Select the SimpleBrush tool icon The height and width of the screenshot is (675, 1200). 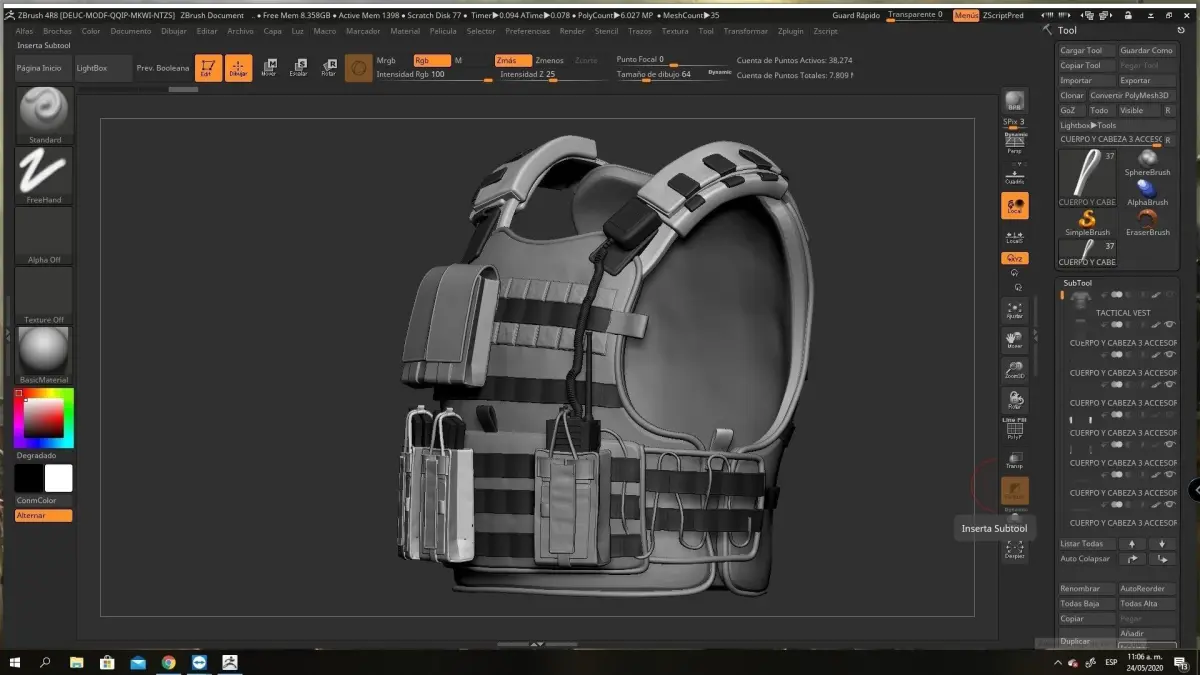[x=1087, y=221]
